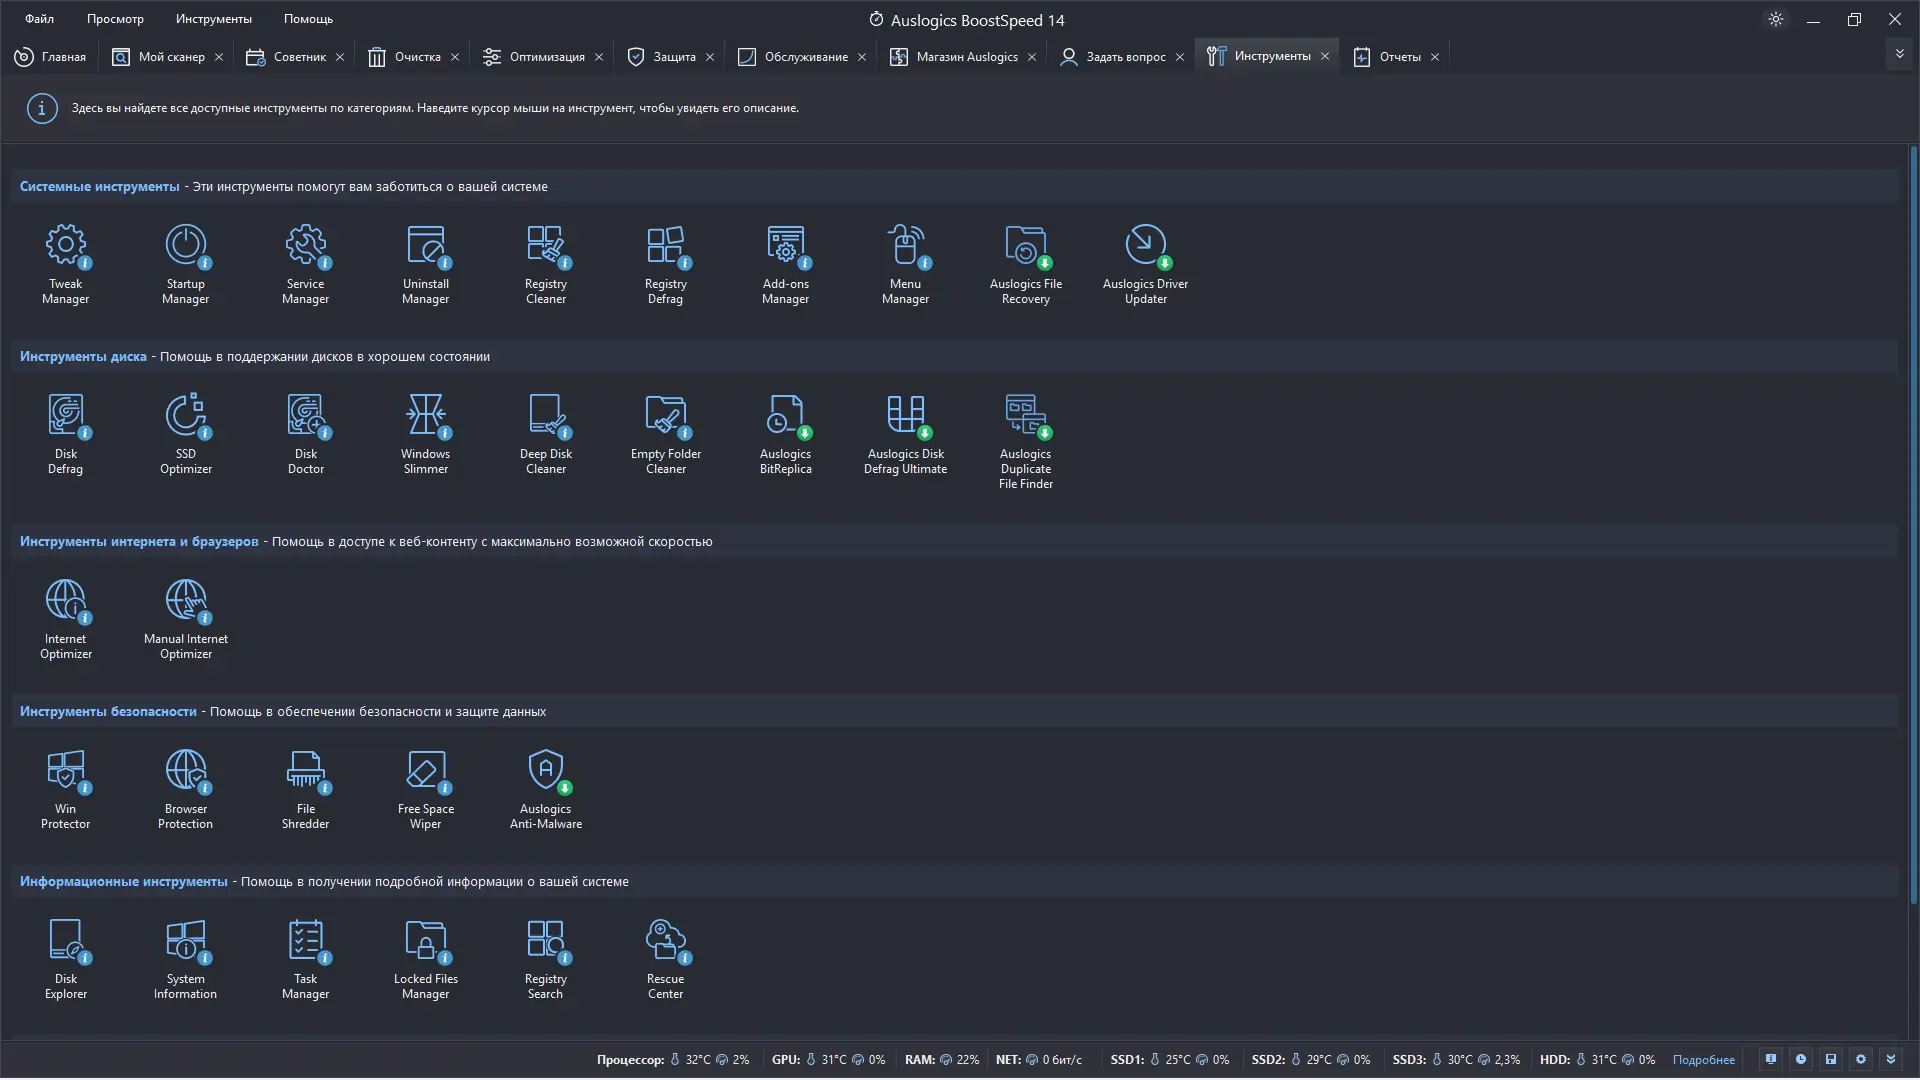Open the Disk Doctor tool
Image resolution: width=1920 pixels, height=1080 pixels.
click(306, 433)
